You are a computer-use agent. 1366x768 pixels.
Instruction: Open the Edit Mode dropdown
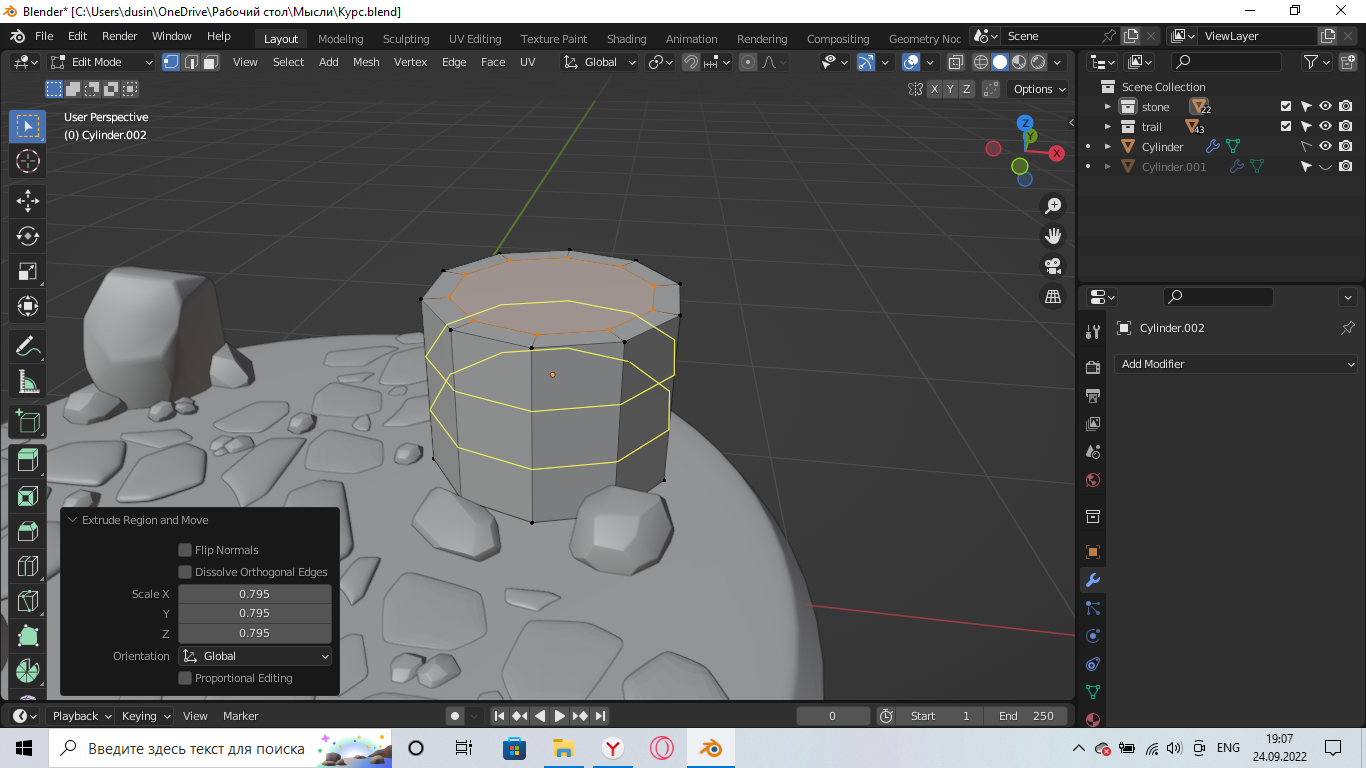pos(101,61)
